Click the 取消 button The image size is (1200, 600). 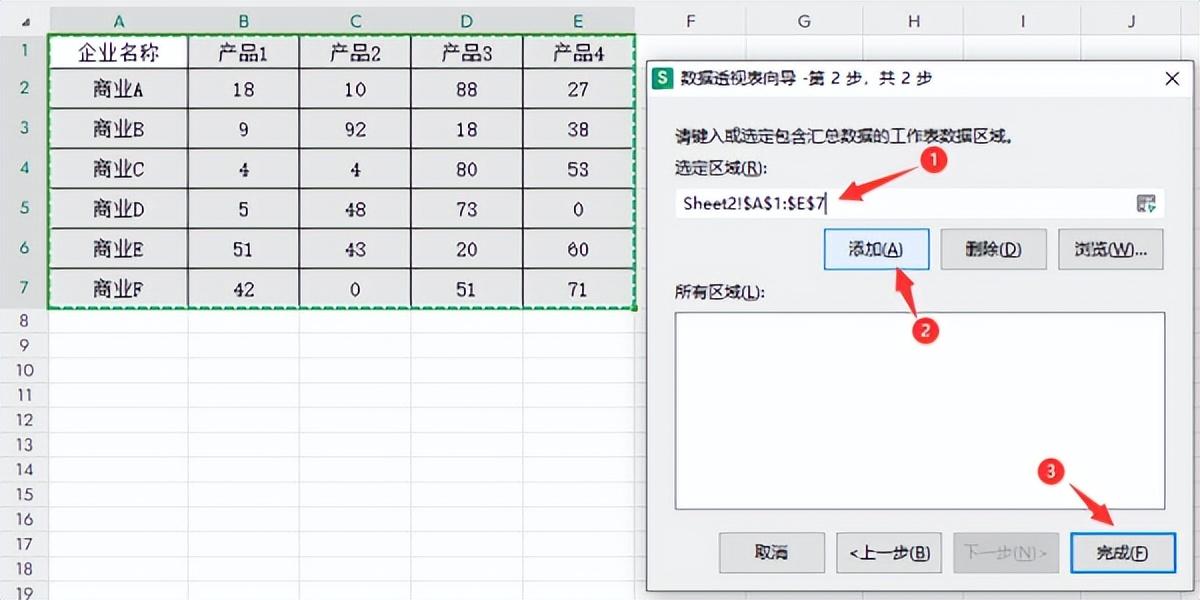pos(772,552)
